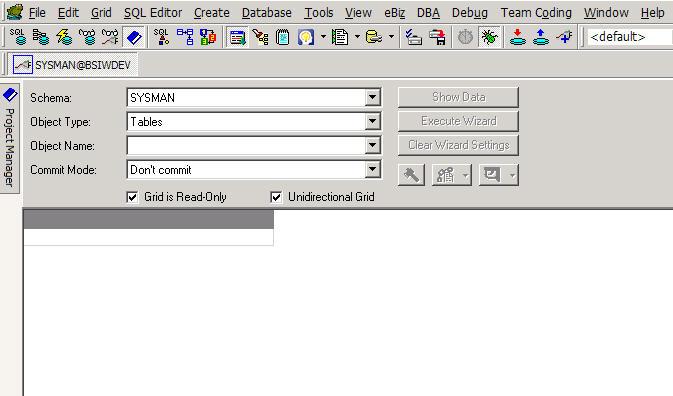Open the Schema Browser tree-database icon
Viewport: 673px width, 396px height.
41,37
